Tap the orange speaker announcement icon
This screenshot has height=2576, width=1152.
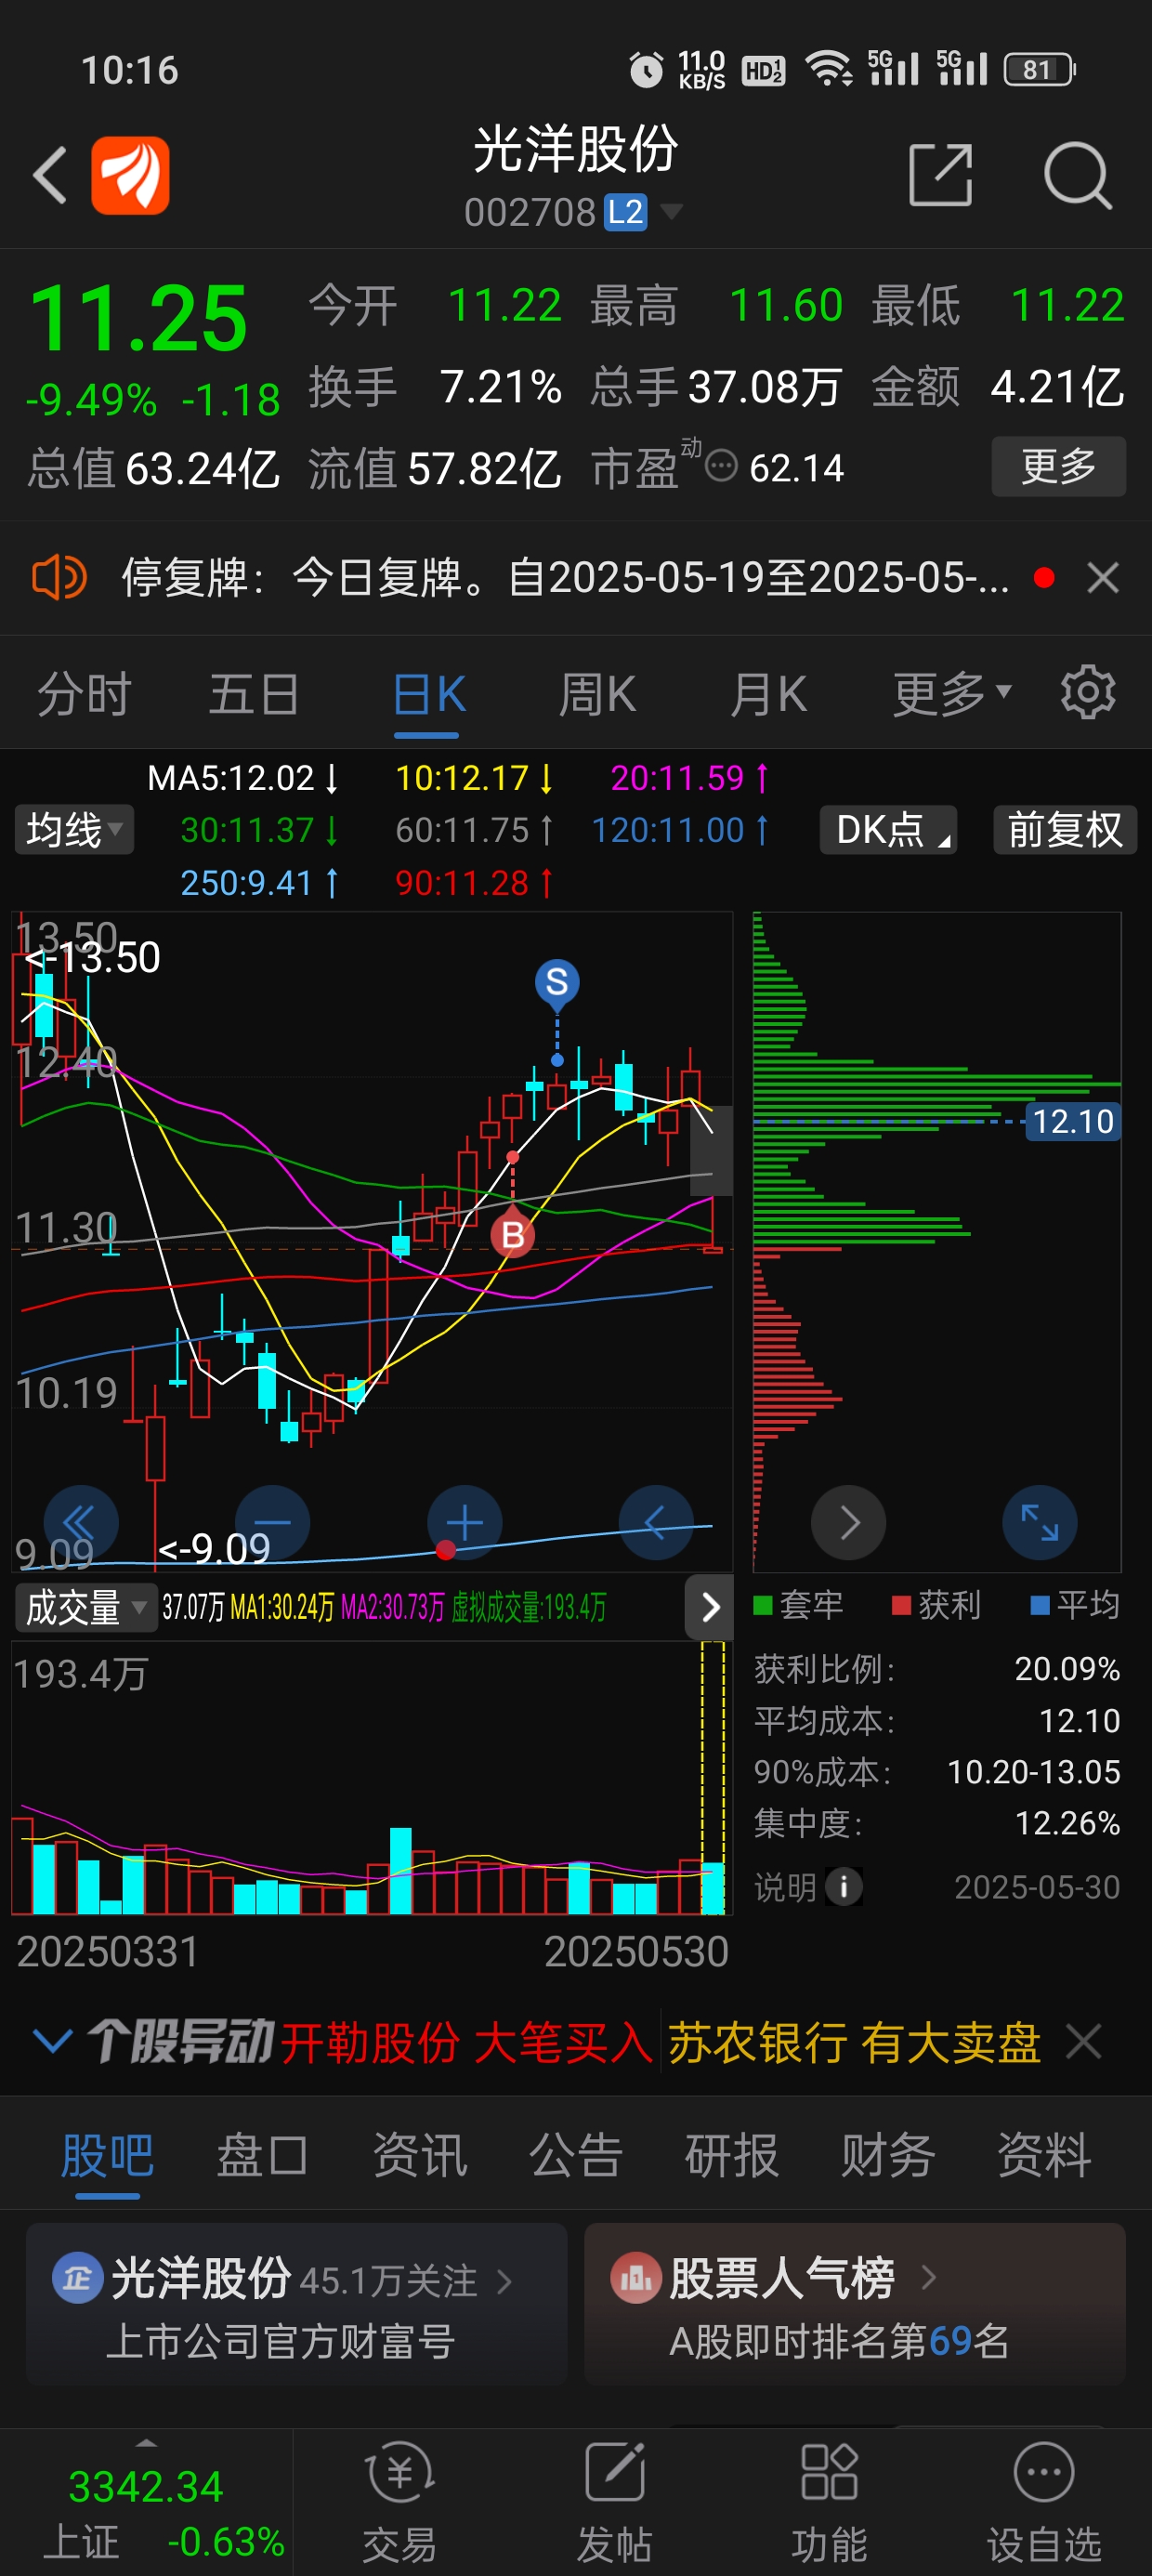(59, 577)
